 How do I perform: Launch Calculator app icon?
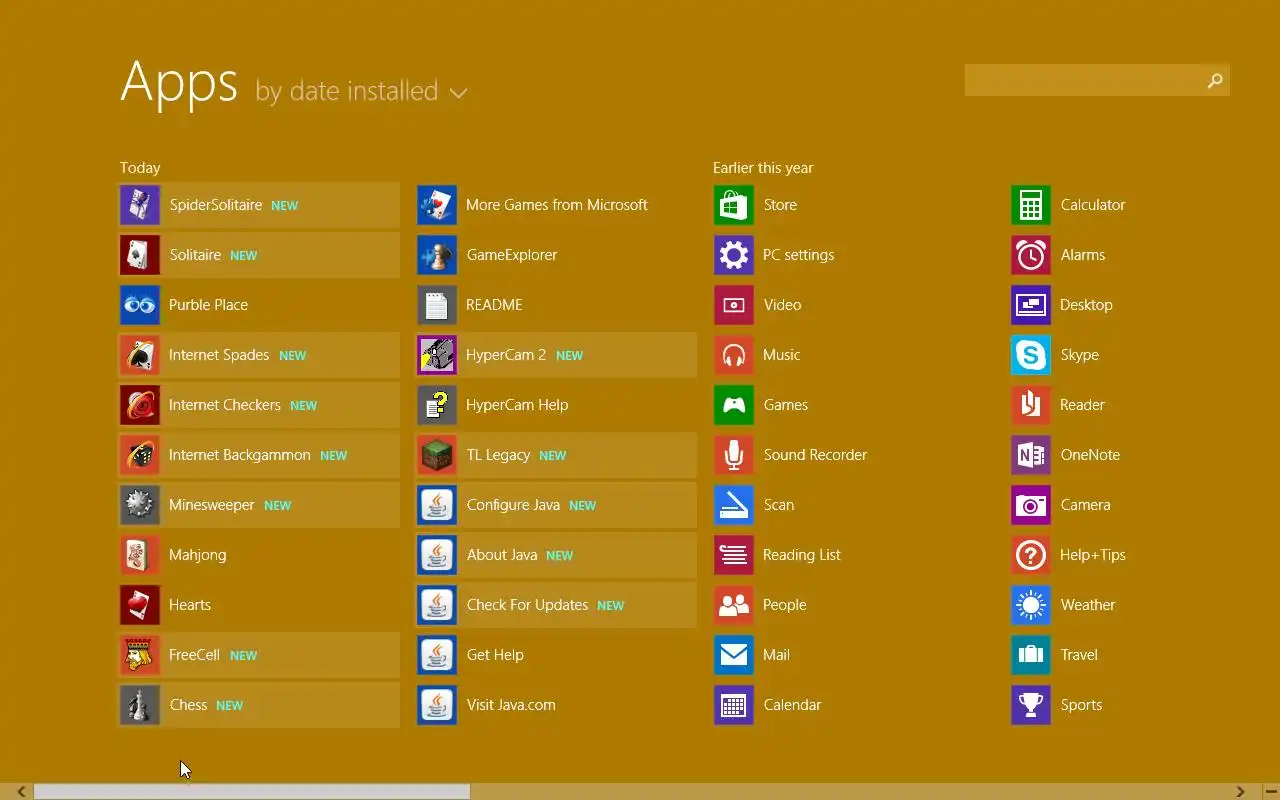1031,205
